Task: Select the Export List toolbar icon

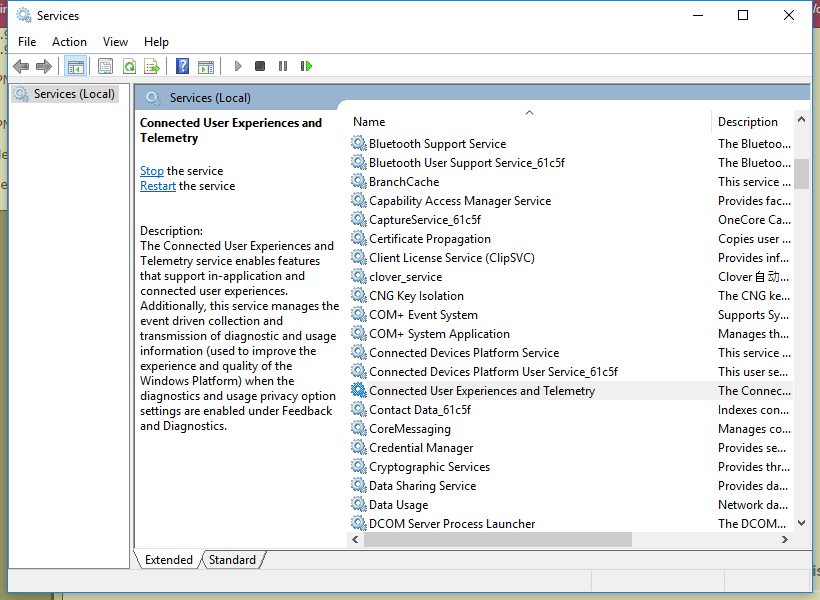Action: coord(152,66)
